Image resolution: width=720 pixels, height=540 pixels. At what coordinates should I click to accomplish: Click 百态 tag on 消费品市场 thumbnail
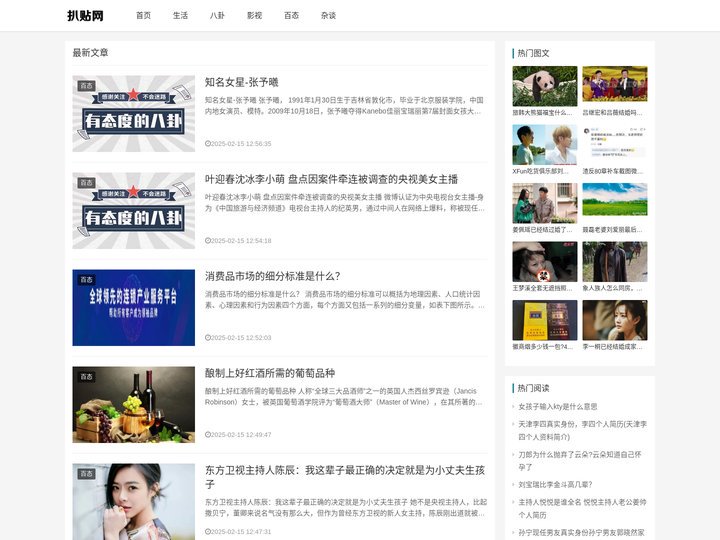pos(86,280)
